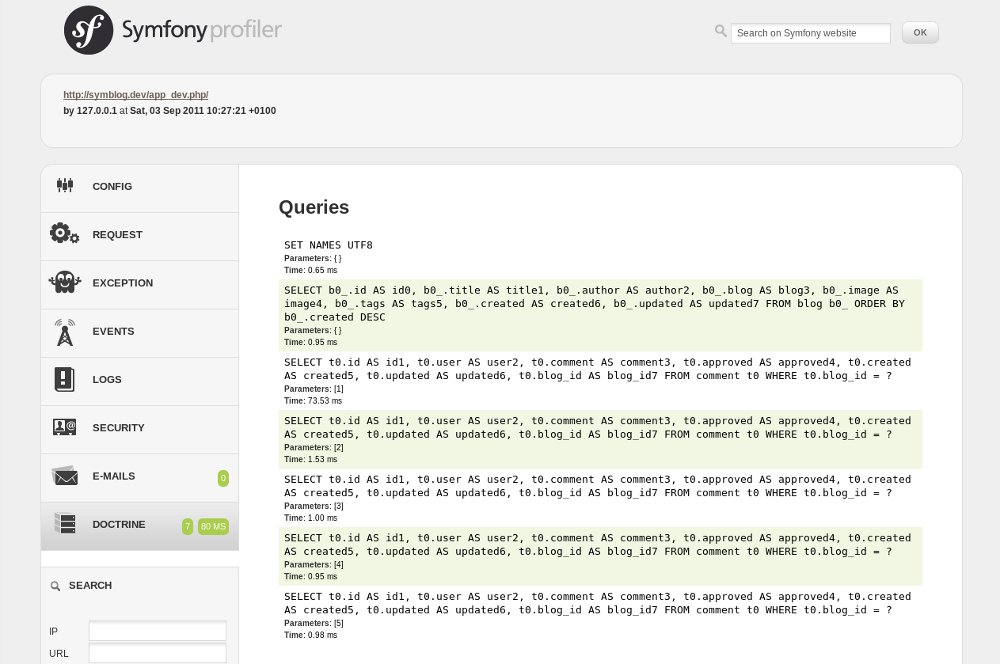Image resolution: width=1000 pixels, height=664 pixels.
Task: Click the SEARCH section heading
Action: 90,586
